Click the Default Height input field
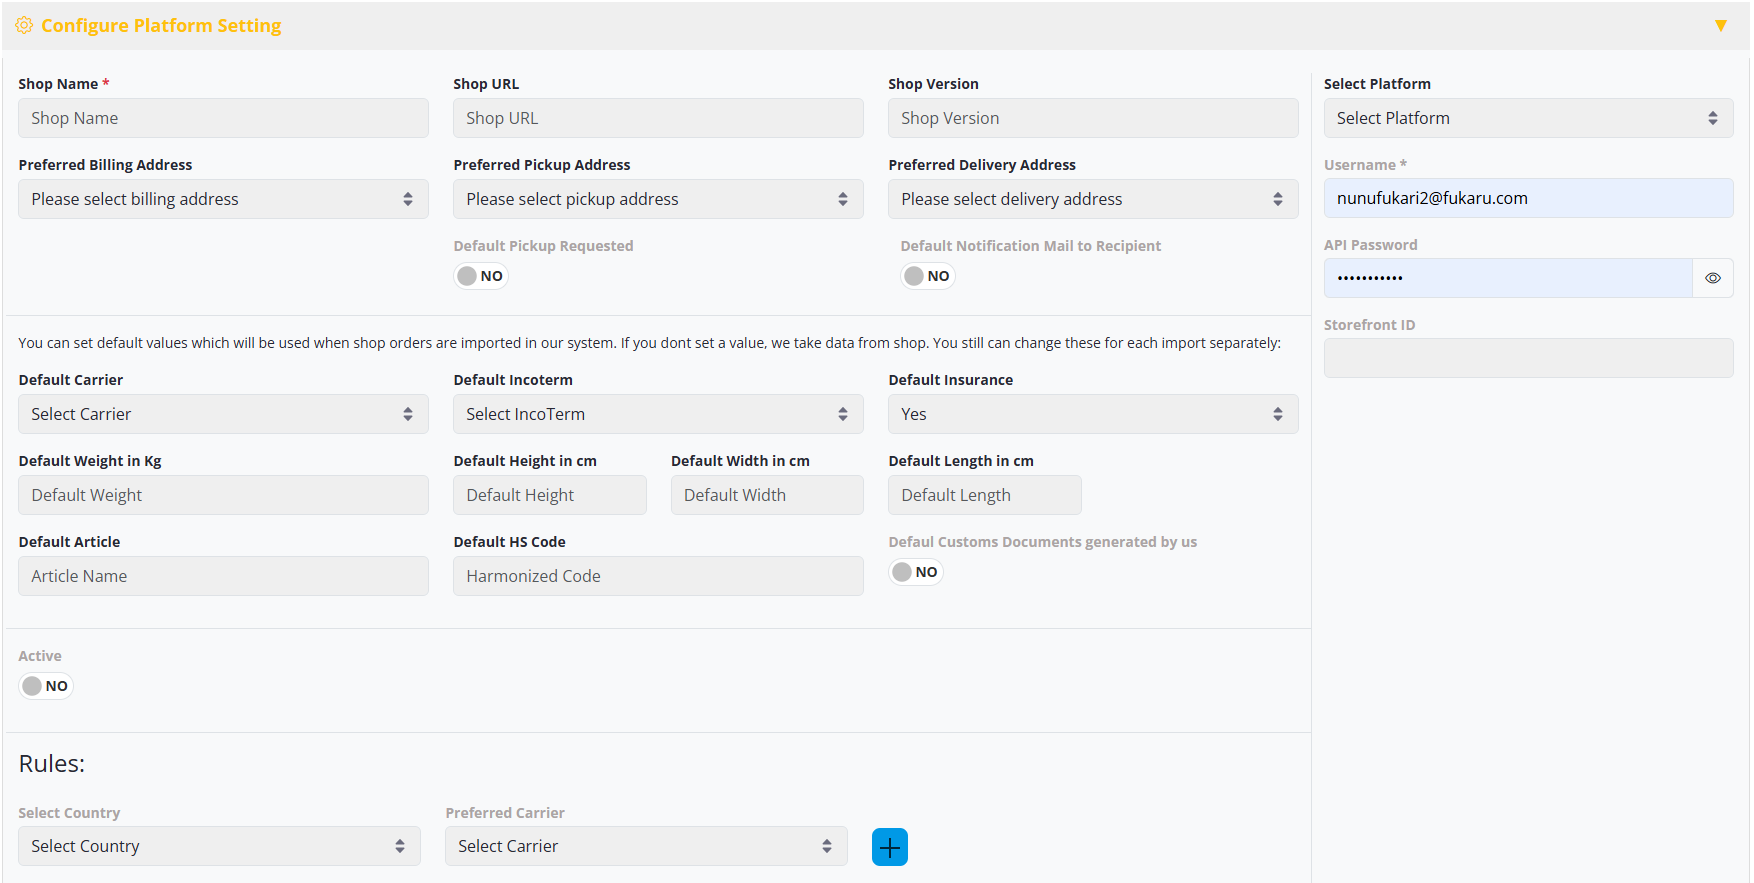The height and width of the screenshot is (883, 1754). (x=550, y=495)
